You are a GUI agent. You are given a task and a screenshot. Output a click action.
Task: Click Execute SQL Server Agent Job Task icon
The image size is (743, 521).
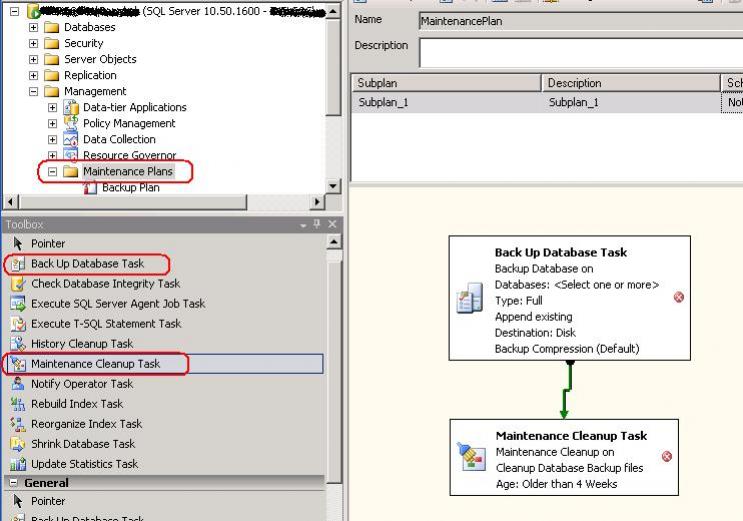(x=18, y=304)
